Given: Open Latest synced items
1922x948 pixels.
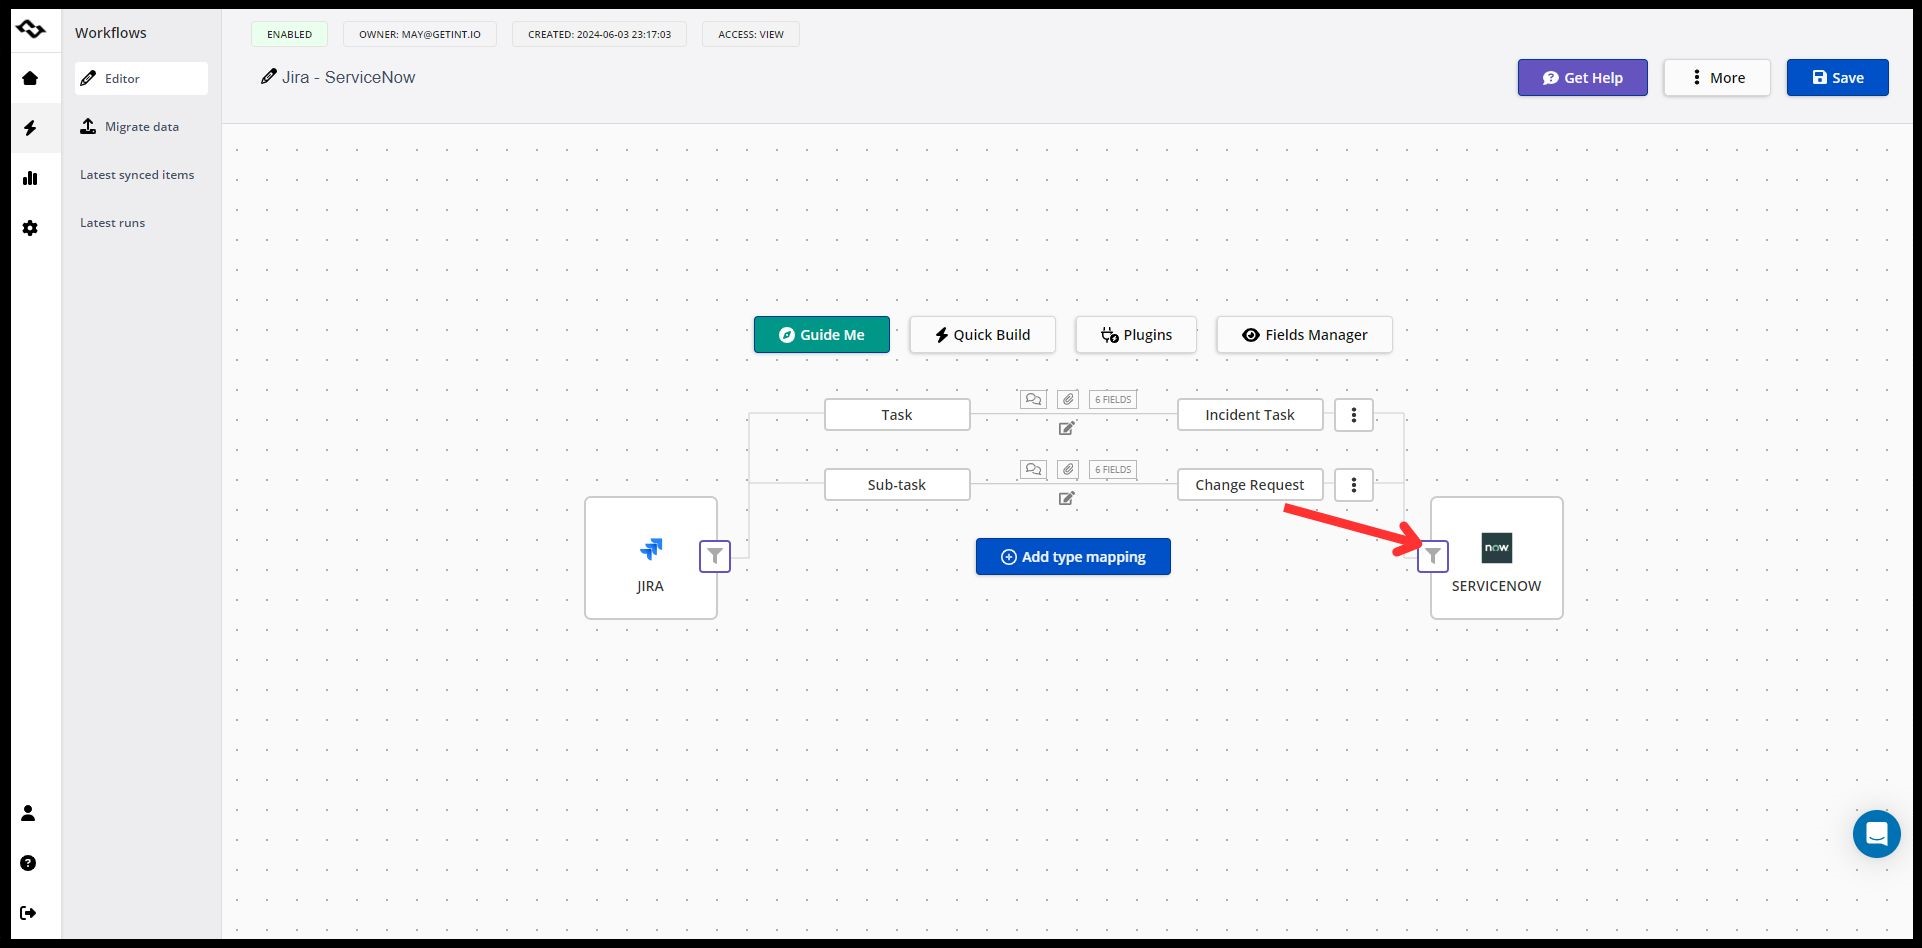Looking at the screenshot, I should (x=137, y=175).
